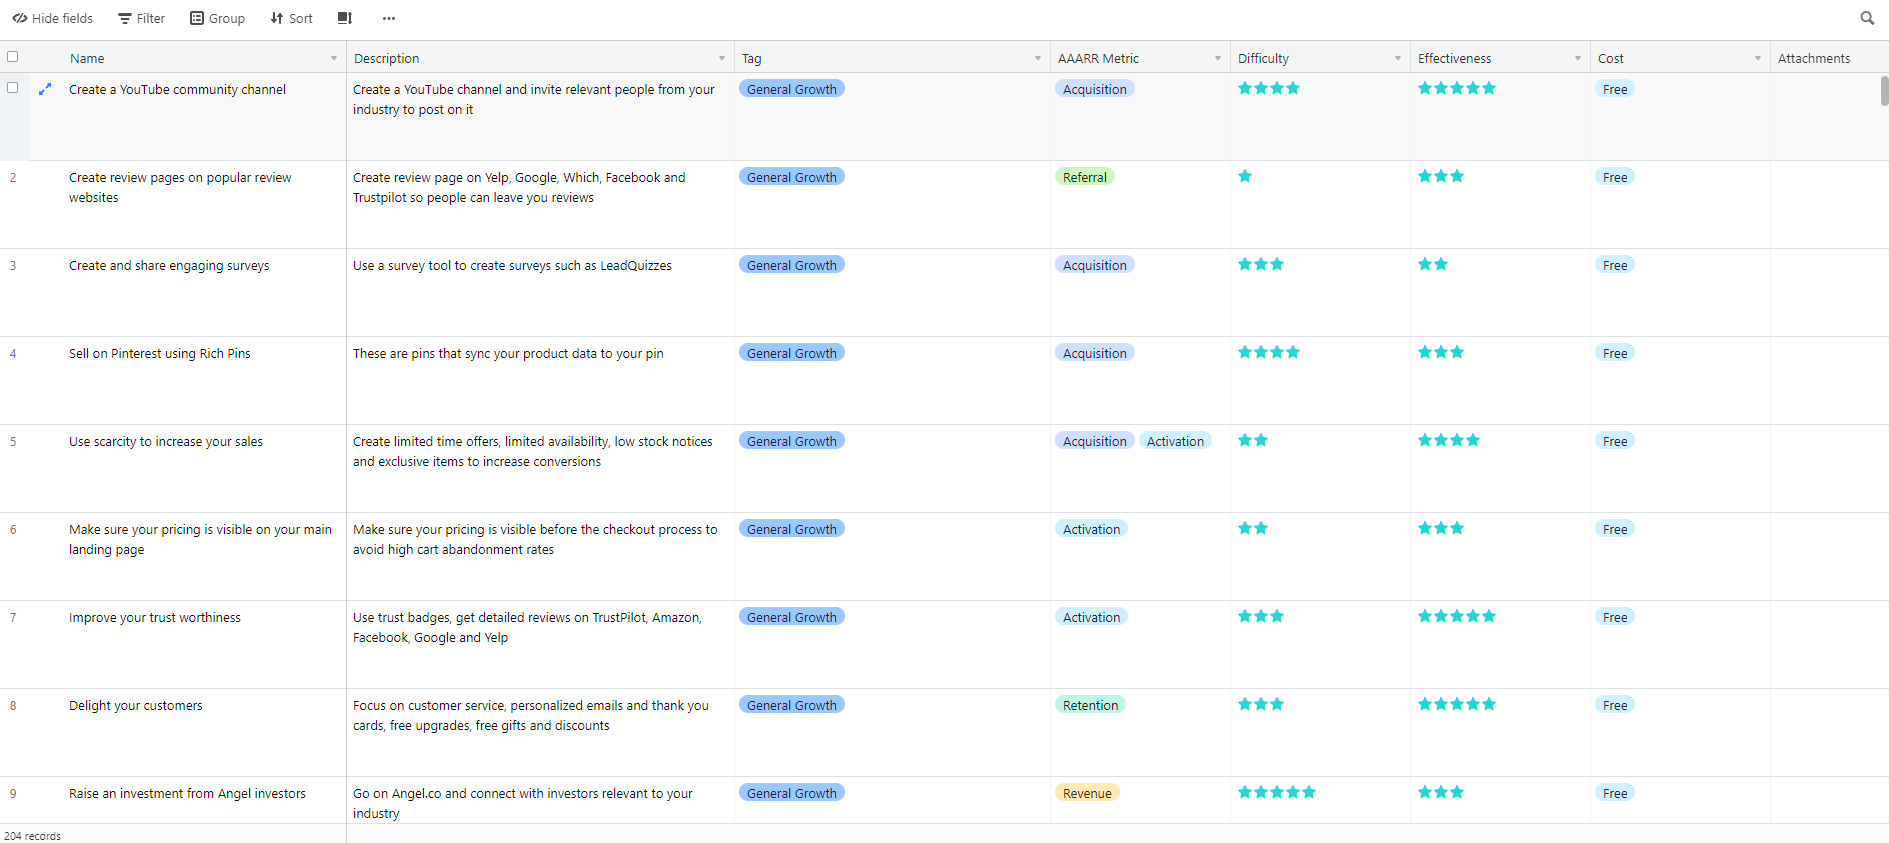This screenshot has height=843, width=1889.
Task: Click Free cost tag in row 9
Action: pos(1615,793)
